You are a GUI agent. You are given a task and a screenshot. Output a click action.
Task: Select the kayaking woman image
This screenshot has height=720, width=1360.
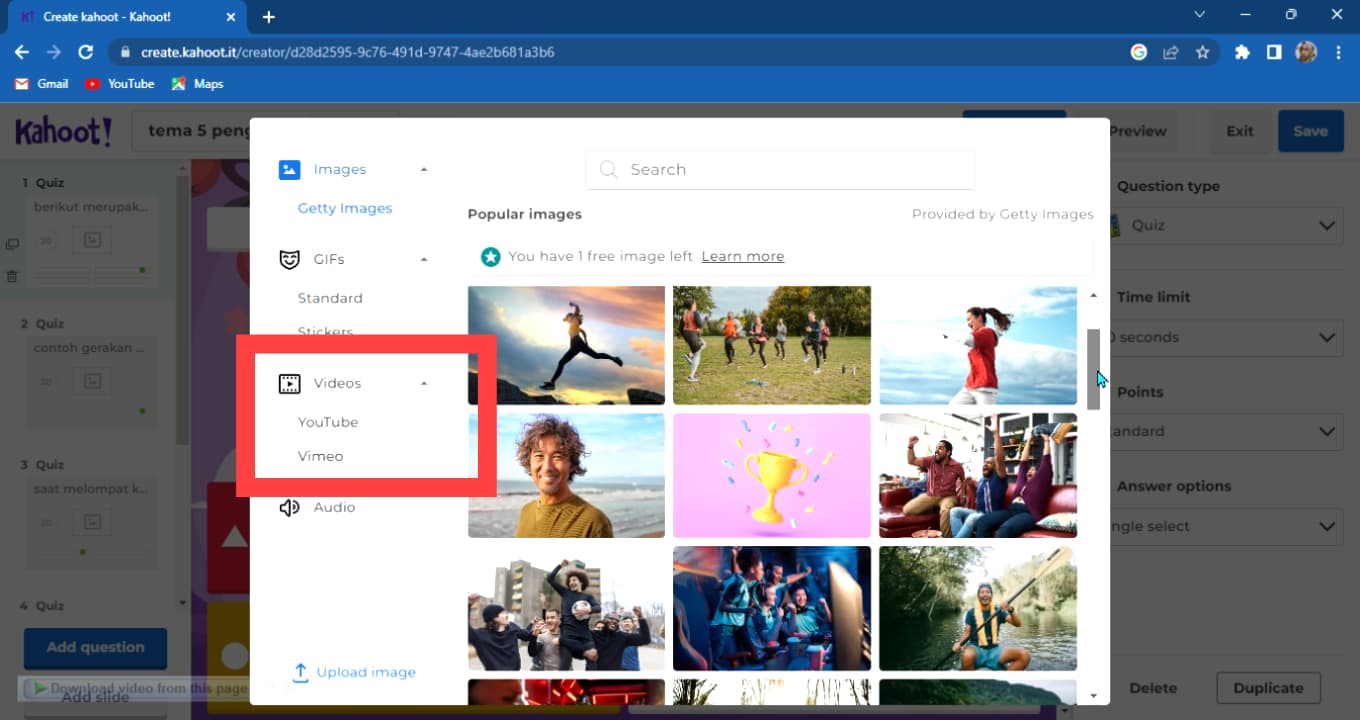click(978, 608)
